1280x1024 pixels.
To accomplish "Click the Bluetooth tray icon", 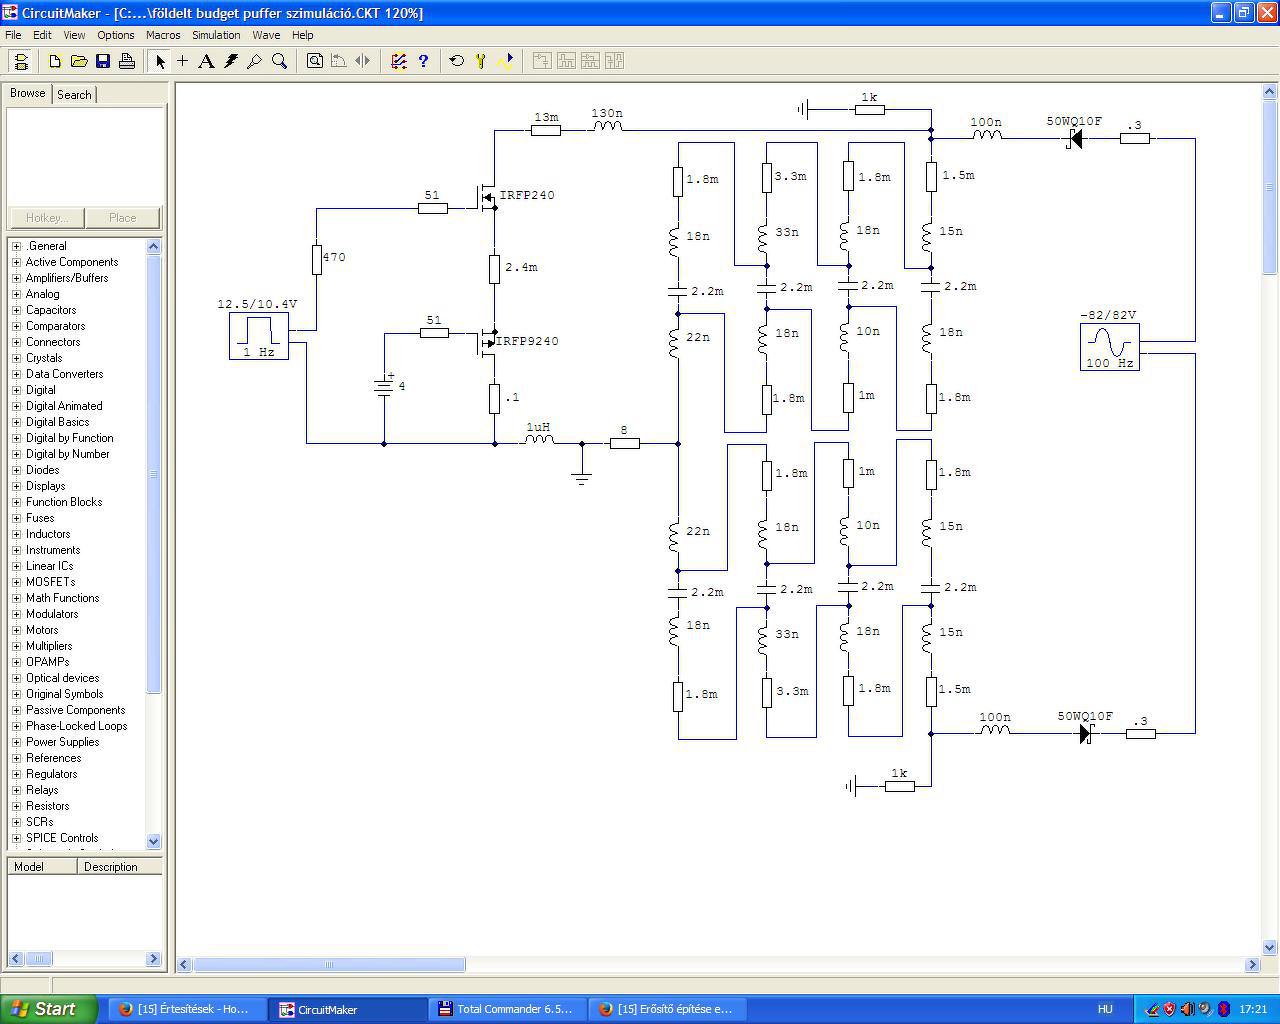I will tap(1223, 1009).
